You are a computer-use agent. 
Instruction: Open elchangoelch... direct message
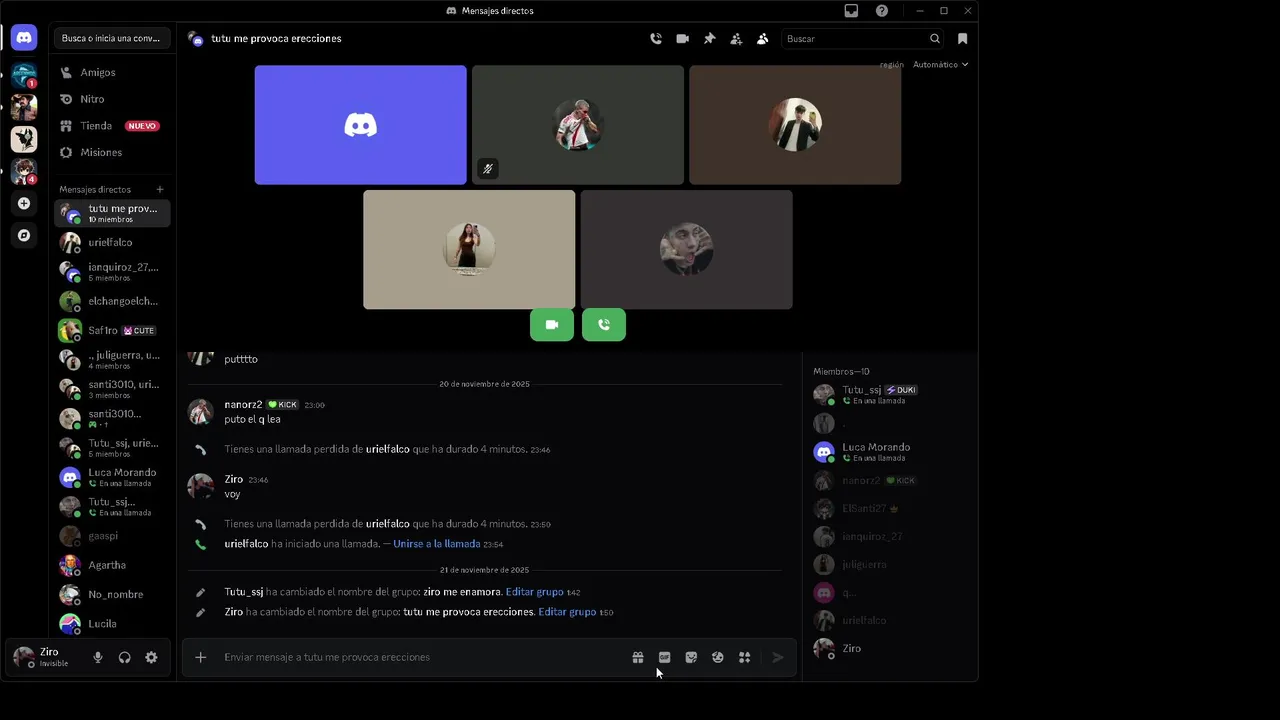[x=112, y=301]
